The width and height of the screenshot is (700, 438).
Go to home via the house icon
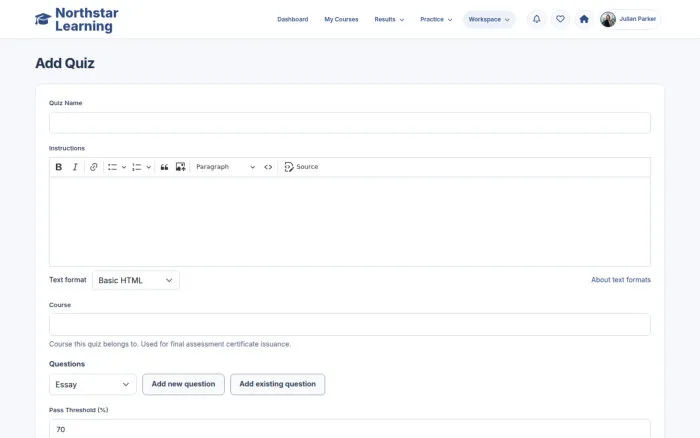[x=584, y=19]
